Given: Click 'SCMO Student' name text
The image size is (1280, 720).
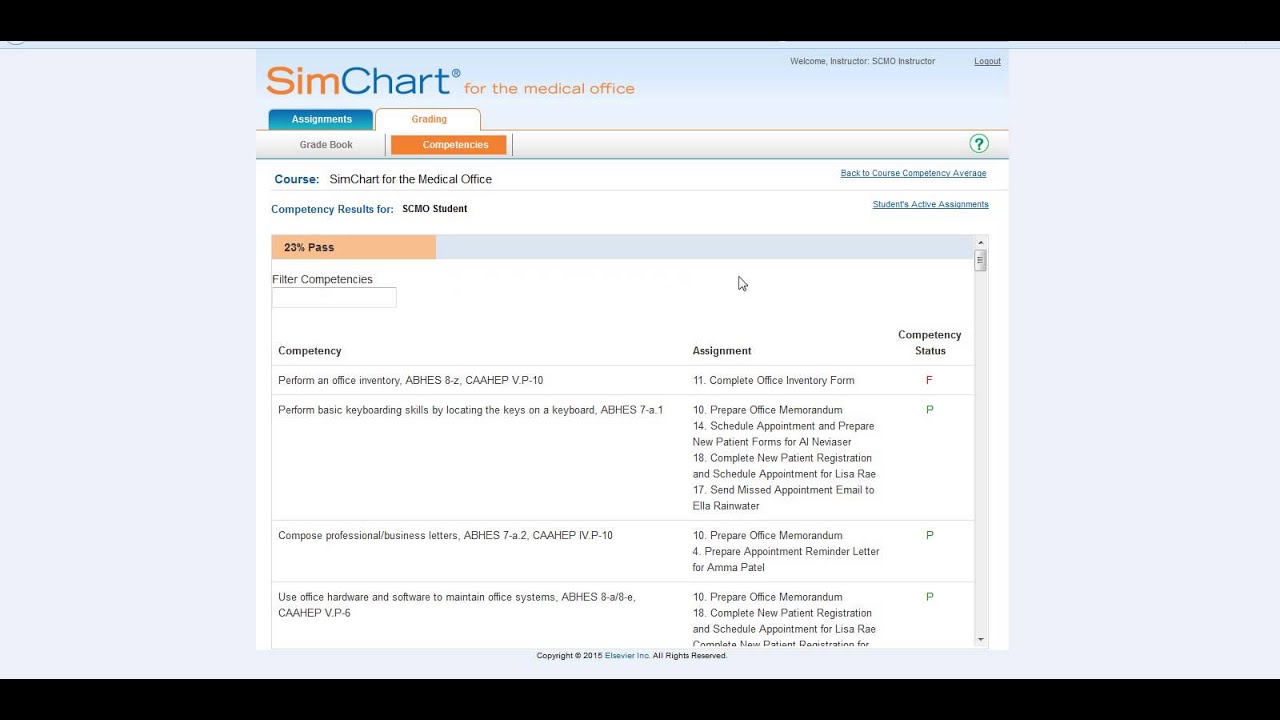Looking at the screenshot, I should [435, 209].
